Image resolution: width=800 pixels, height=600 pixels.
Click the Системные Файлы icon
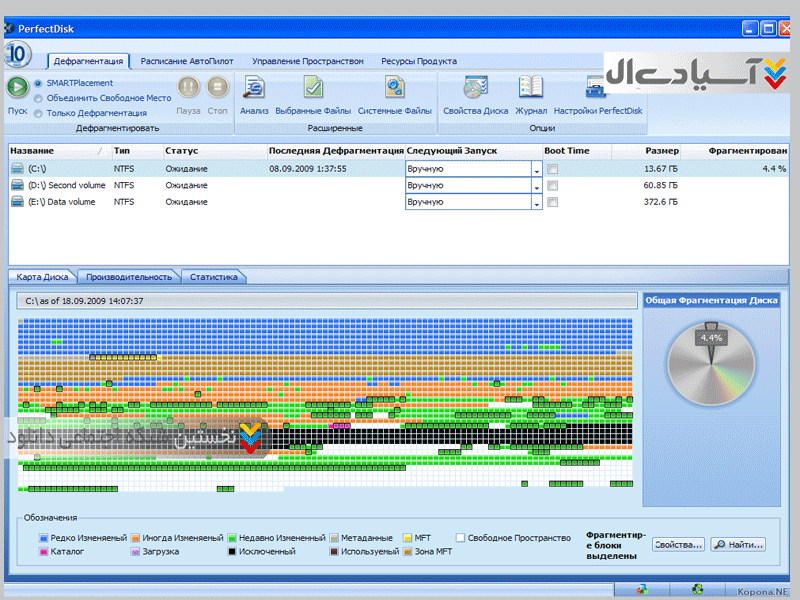click(394, 88)
